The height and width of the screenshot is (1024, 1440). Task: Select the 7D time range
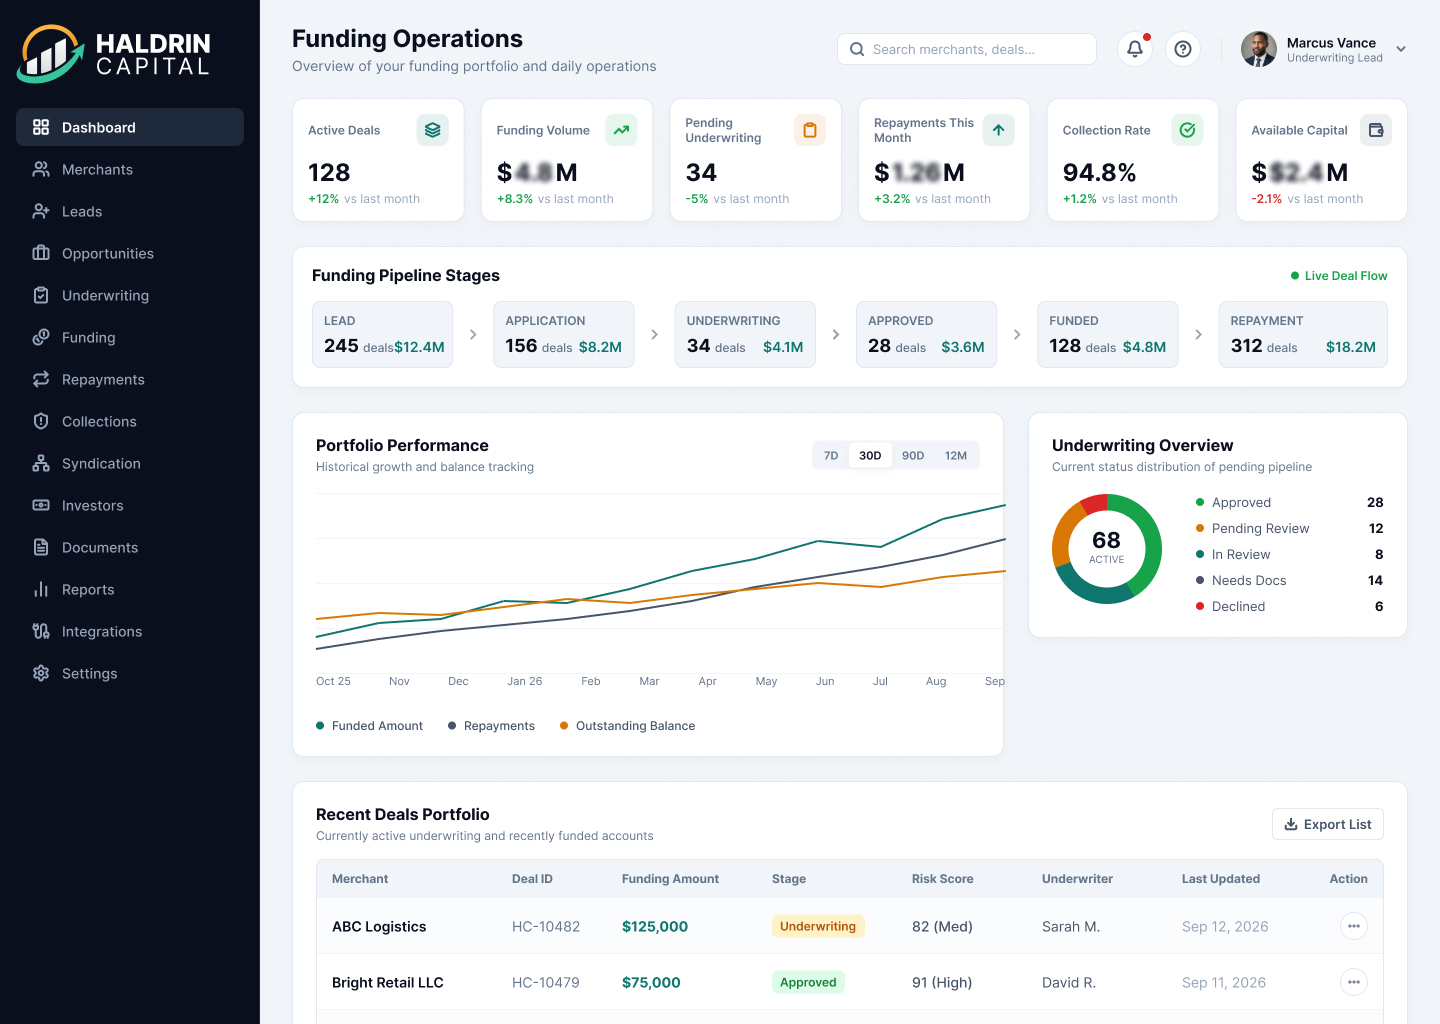[831, 455]
